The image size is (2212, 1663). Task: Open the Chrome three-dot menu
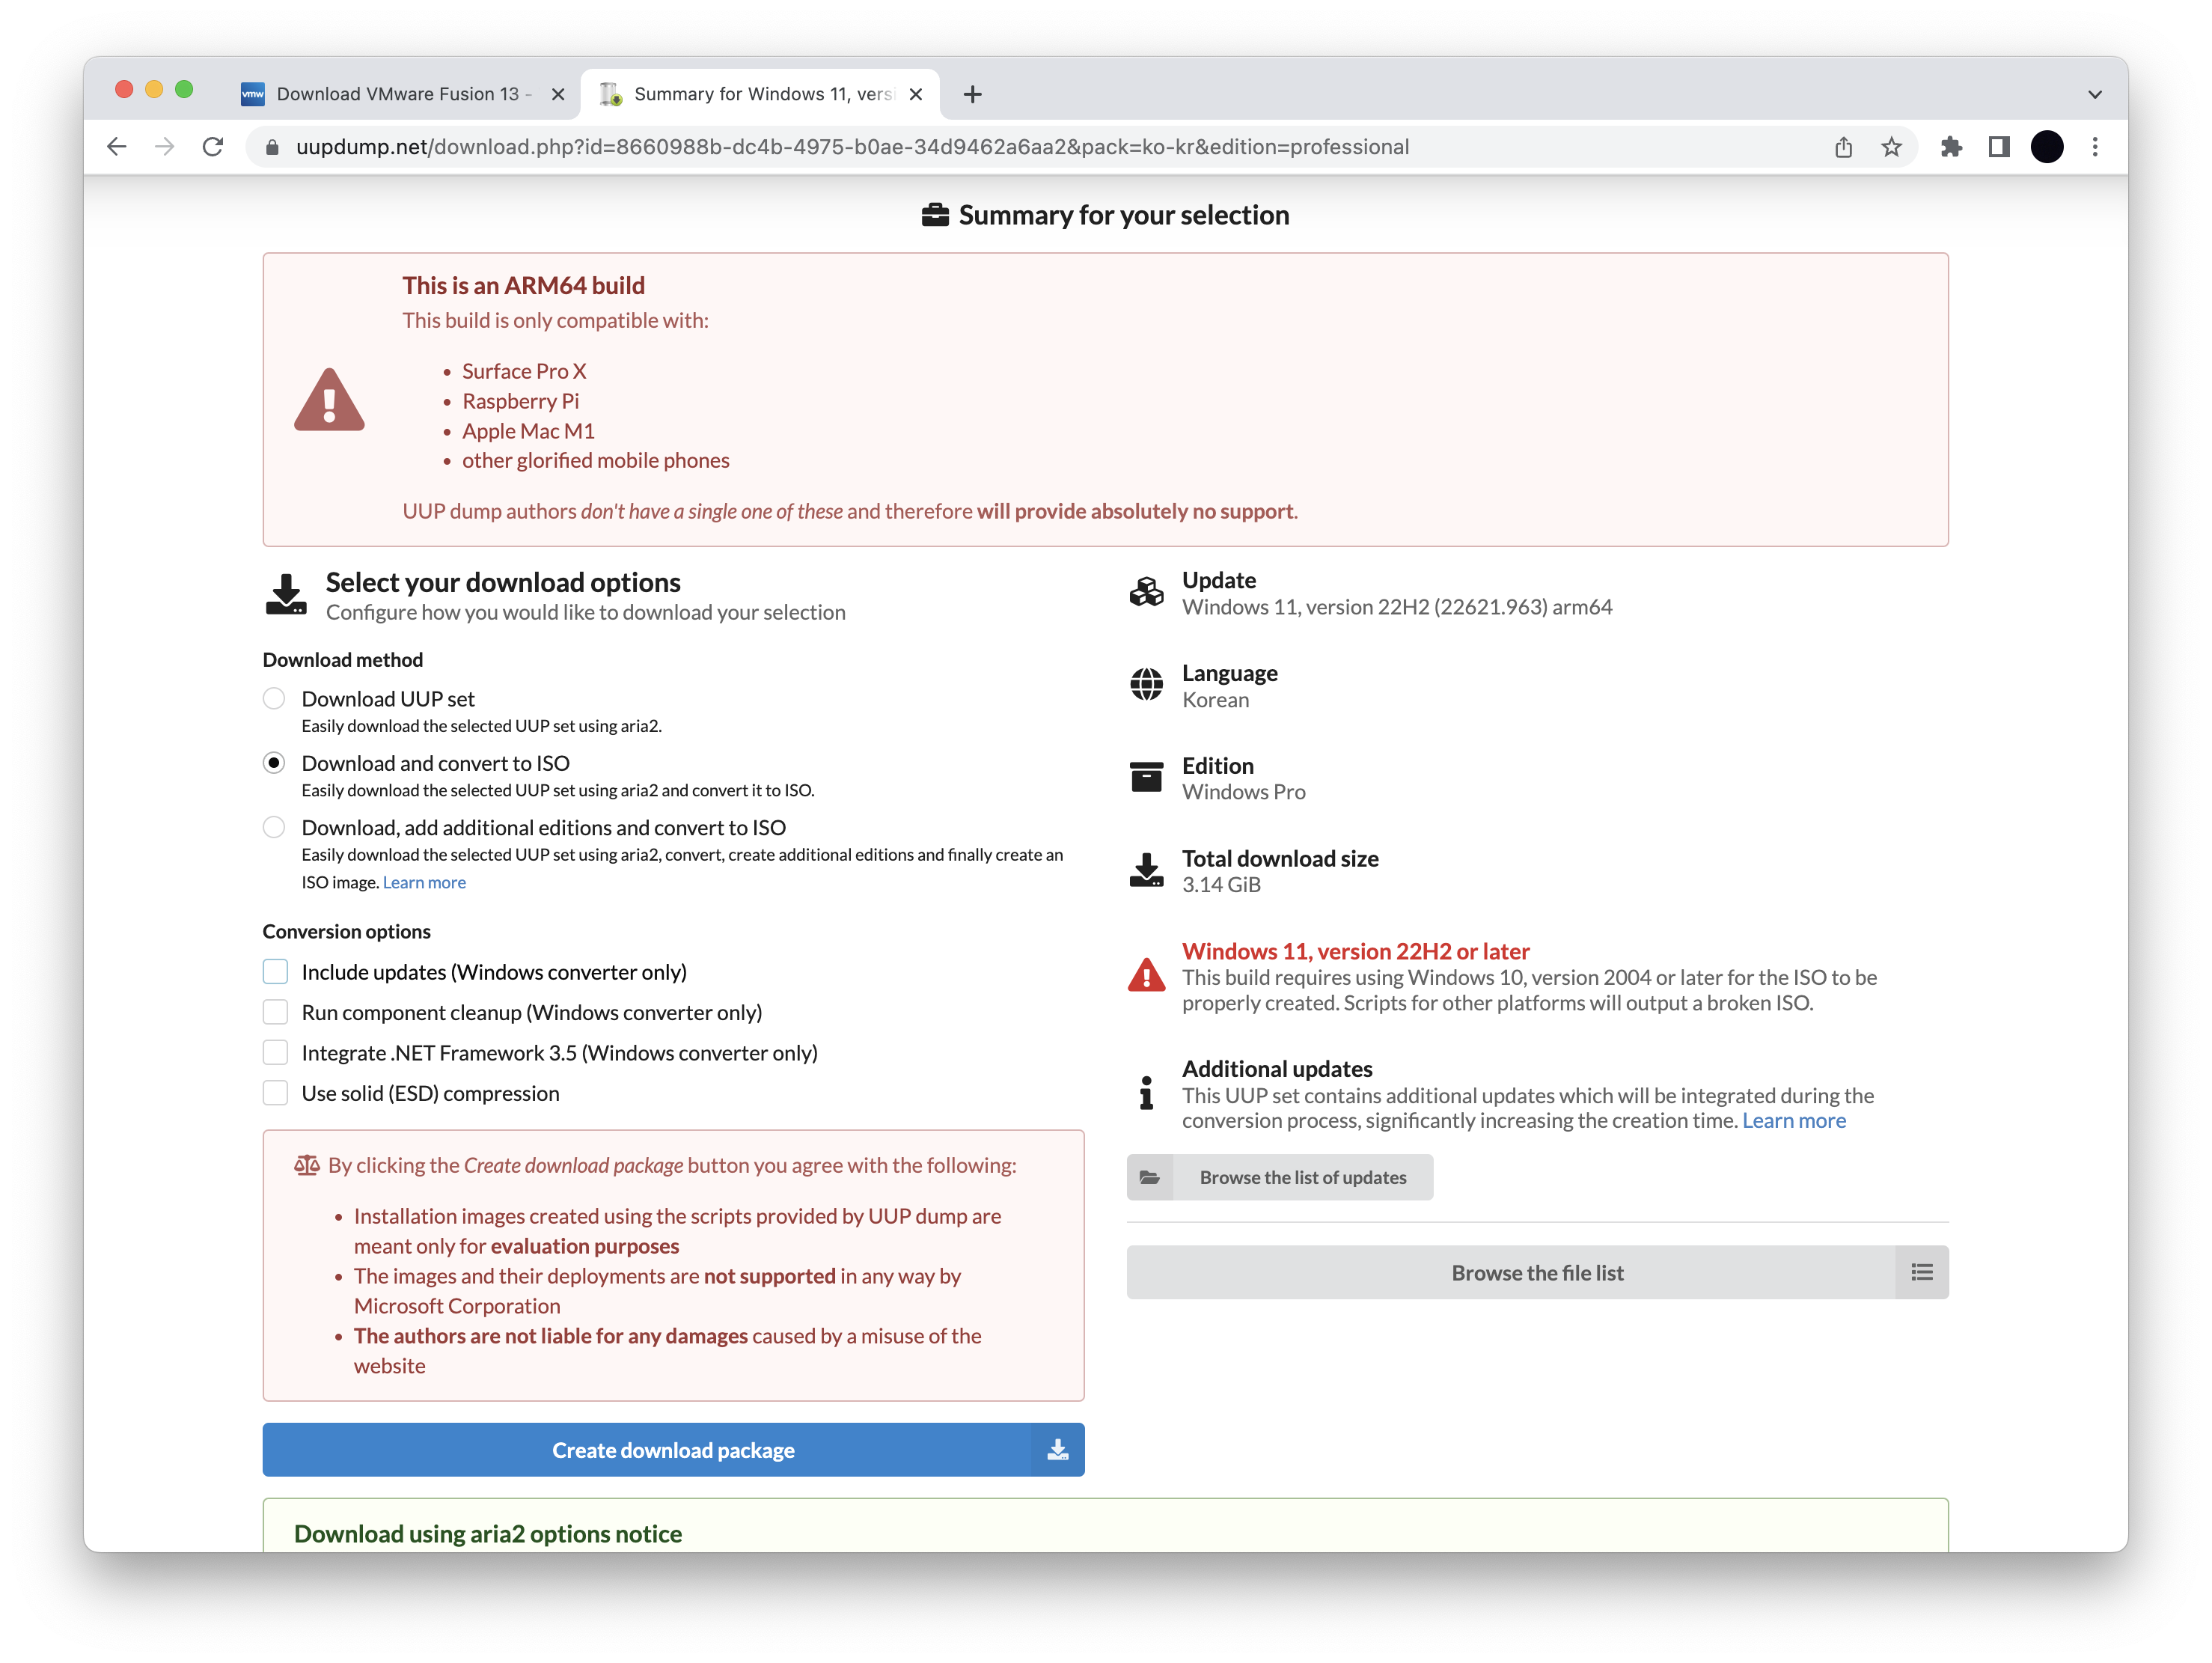[2095, 147]
